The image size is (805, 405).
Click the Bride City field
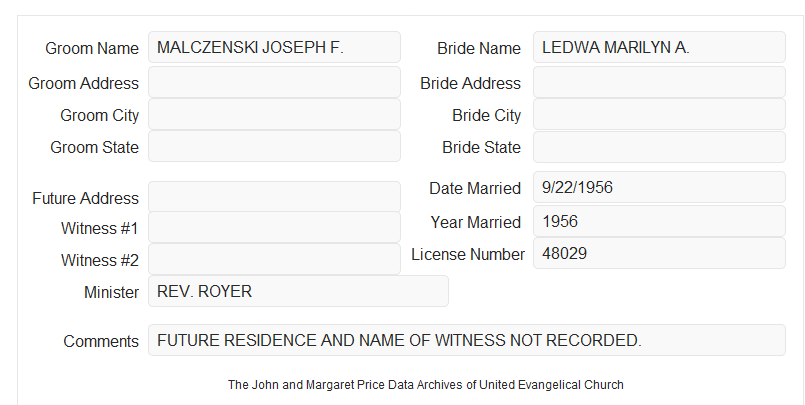pos(659,114)
